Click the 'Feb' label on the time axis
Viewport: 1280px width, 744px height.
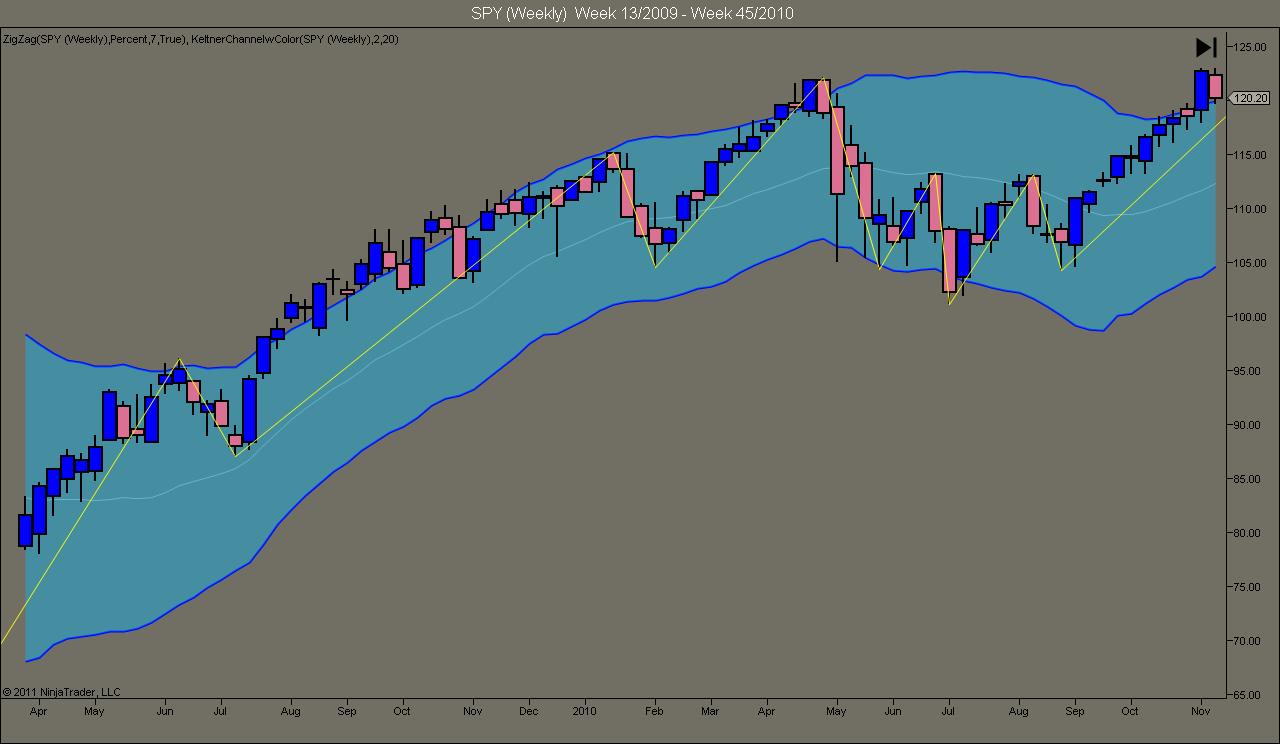[x=655, y=712]
